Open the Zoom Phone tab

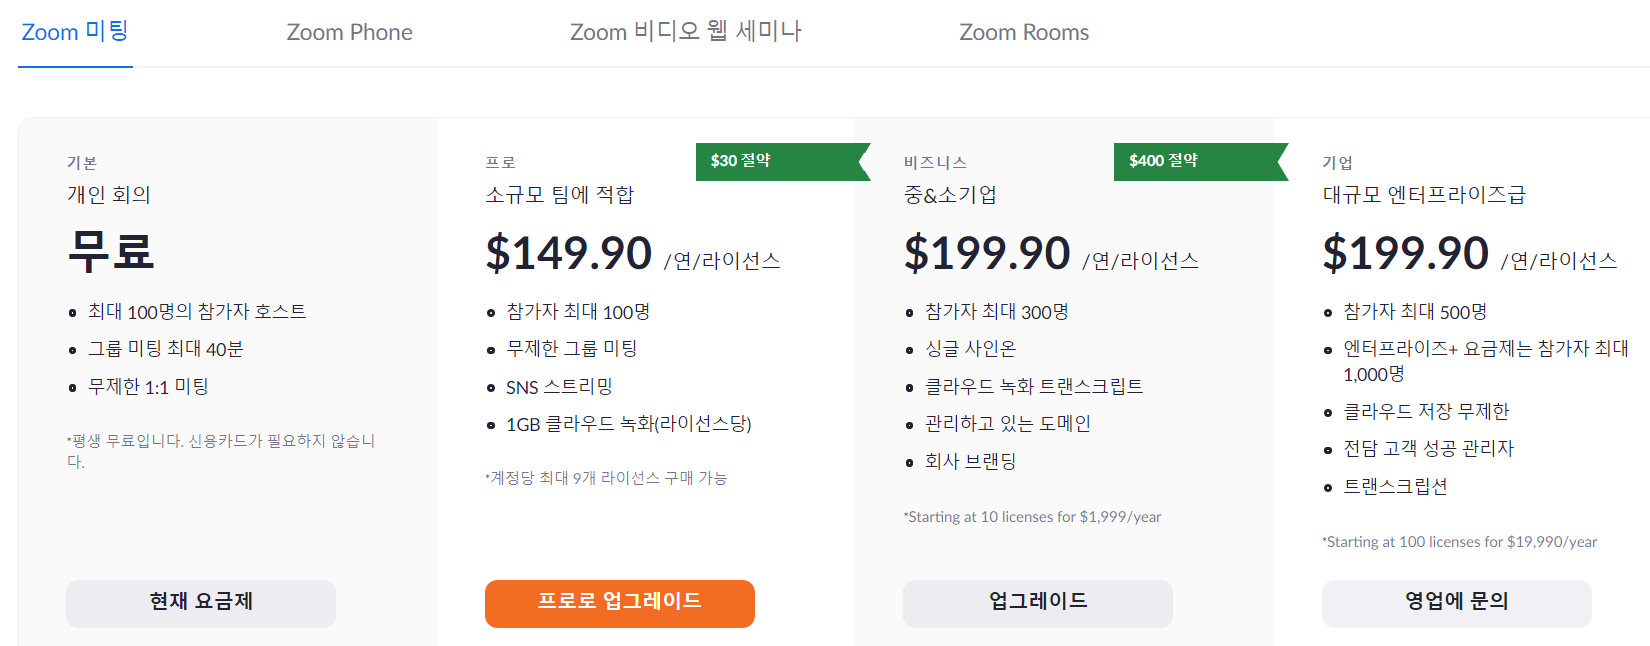click(349, 32)
